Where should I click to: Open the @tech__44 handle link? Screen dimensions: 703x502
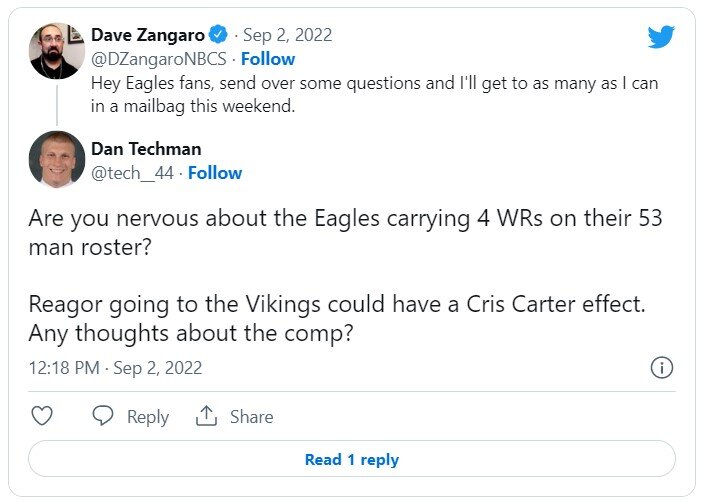tap(131, 173)
